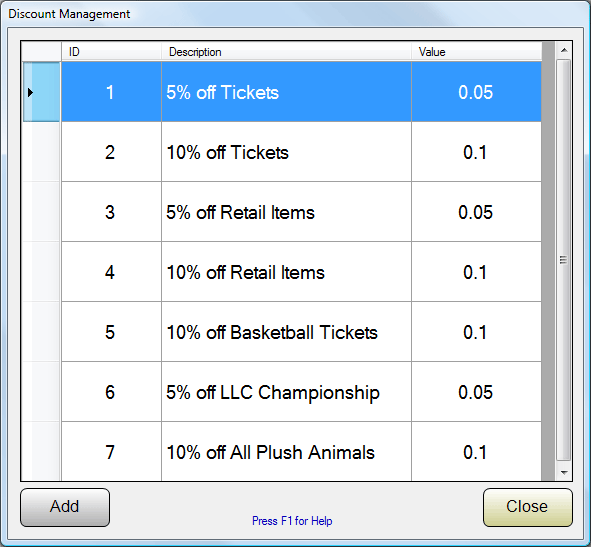Click the scrollbar down arrow
This screenshot has width=591, height=547.
pyautogui.click(x=564, y=472)
